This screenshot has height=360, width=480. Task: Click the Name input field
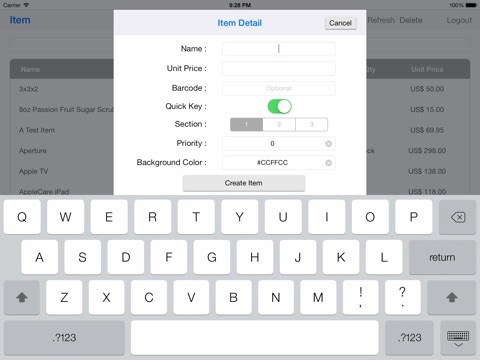279,49
